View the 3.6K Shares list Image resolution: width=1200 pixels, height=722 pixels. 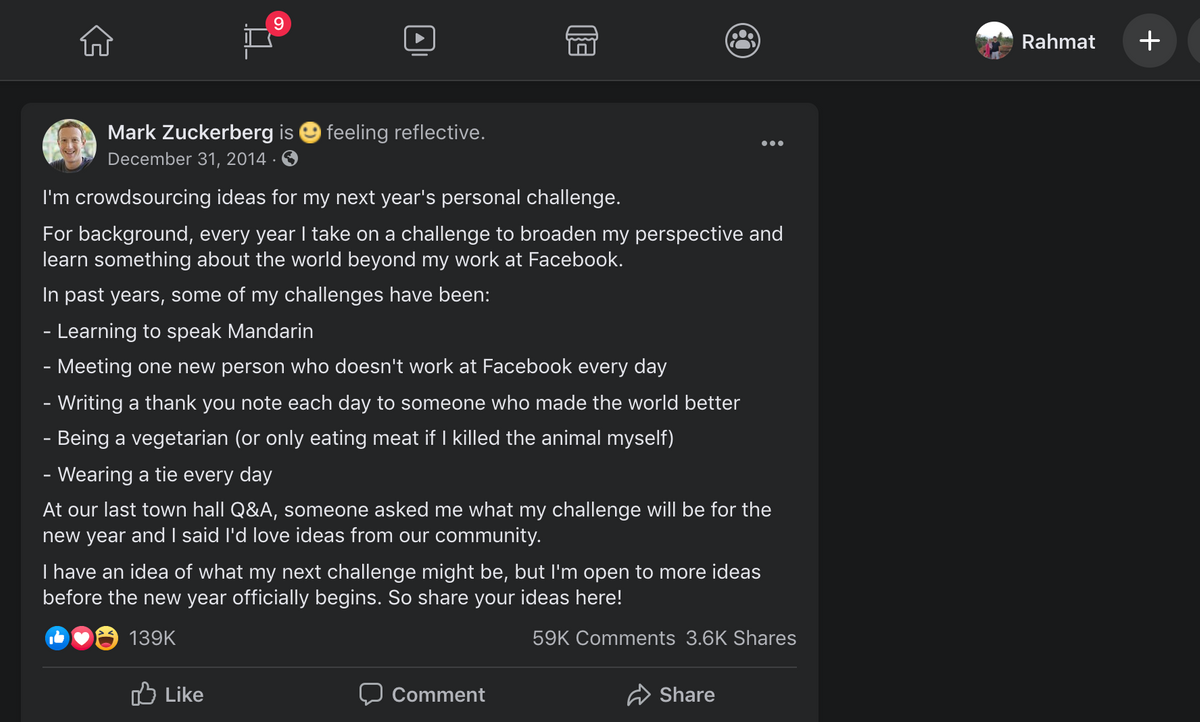(741, 638)
